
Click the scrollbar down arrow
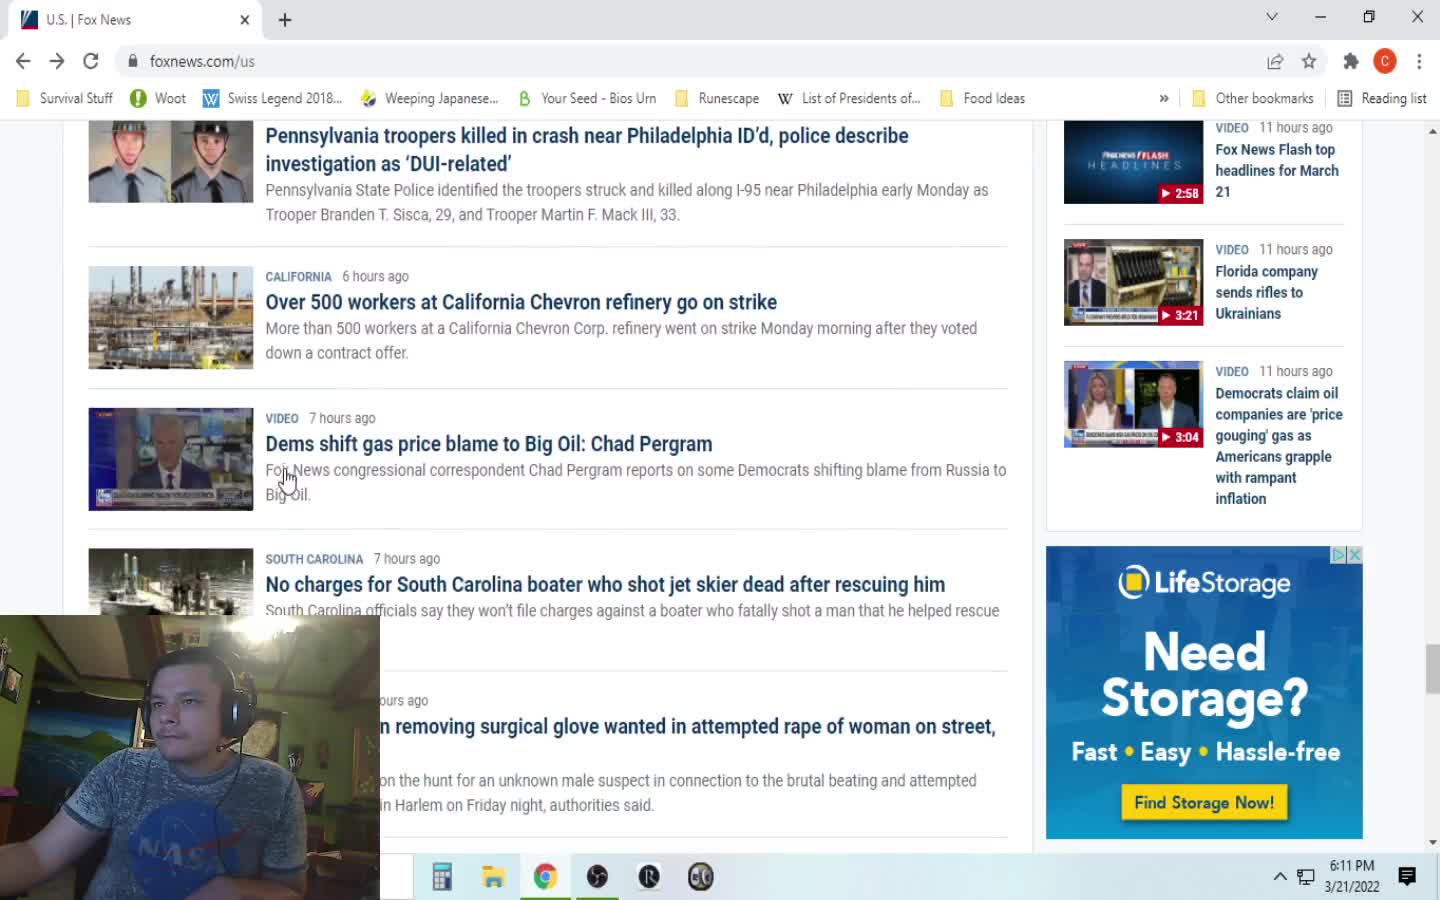[x=1432, y=843]
